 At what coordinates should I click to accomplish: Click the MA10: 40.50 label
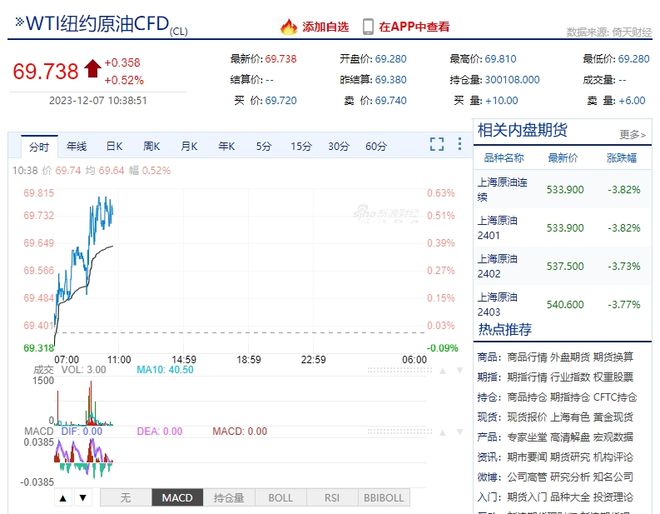pyautogui.click(x=165, y=370)
